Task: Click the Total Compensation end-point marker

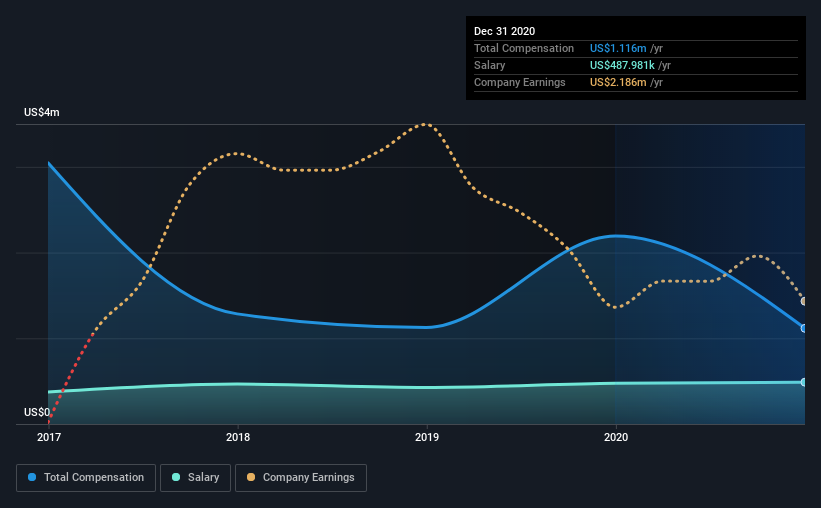Action: coord(804,328)
